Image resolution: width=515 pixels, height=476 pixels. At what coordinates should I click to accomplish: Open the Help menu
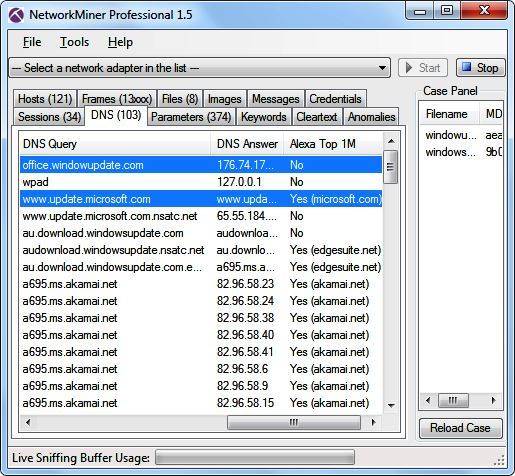pos(120,42)
